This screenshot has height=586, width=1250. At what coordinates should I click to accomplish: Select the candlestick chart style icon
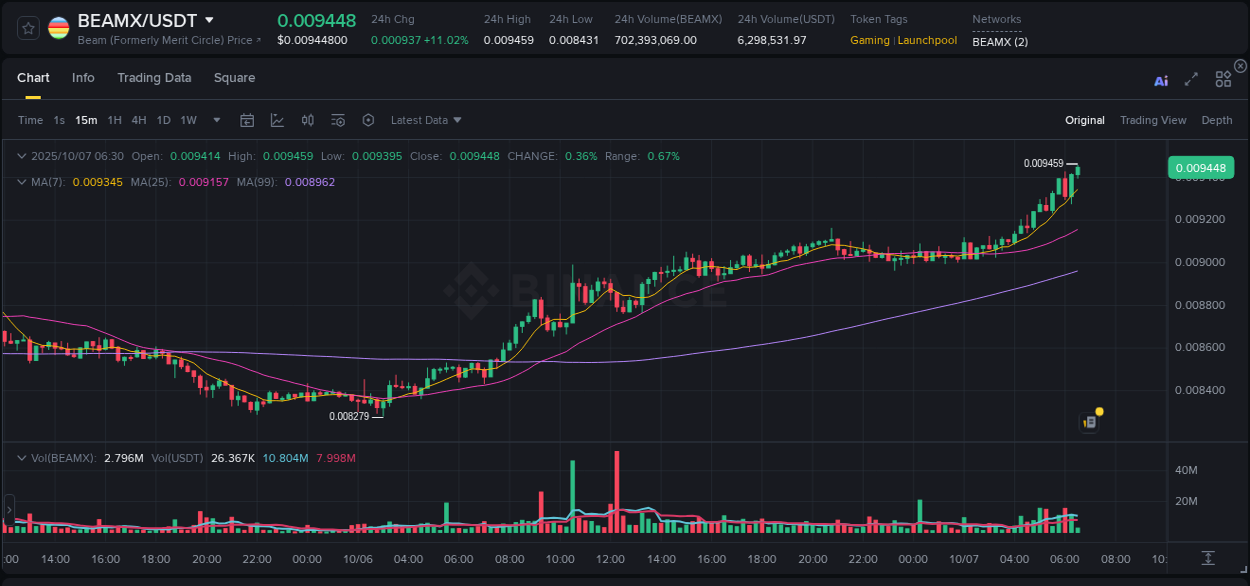(308, 120)
